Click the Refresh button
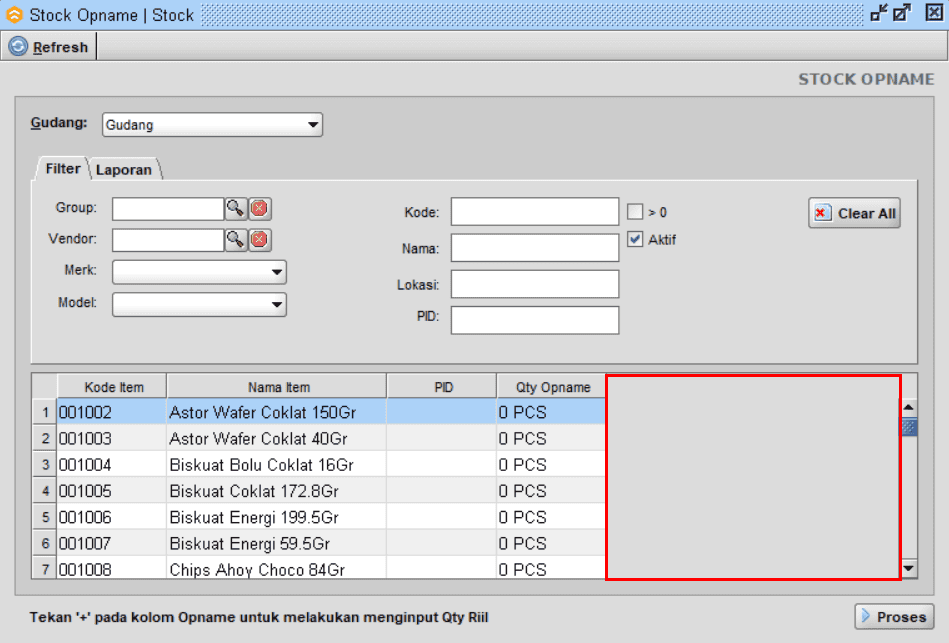Screen dimensions: 949x643 (x=48, y=46)
